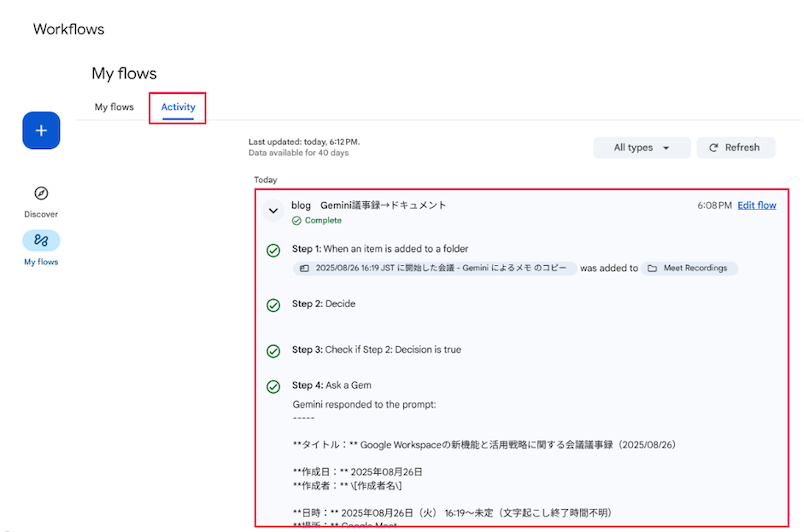Click the green check icon for Step 4
The height and width of the screenshot is (532, 804).
pyautogui.click(x=273, y=386)
